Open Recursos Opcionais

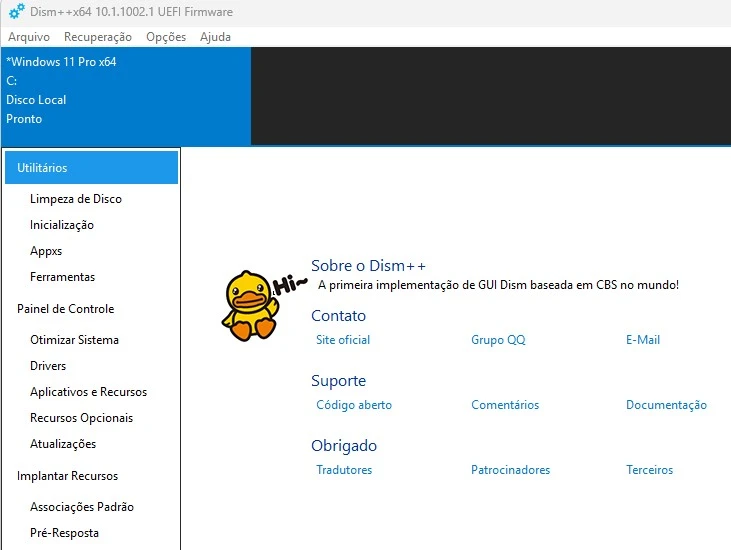(82, 418)
